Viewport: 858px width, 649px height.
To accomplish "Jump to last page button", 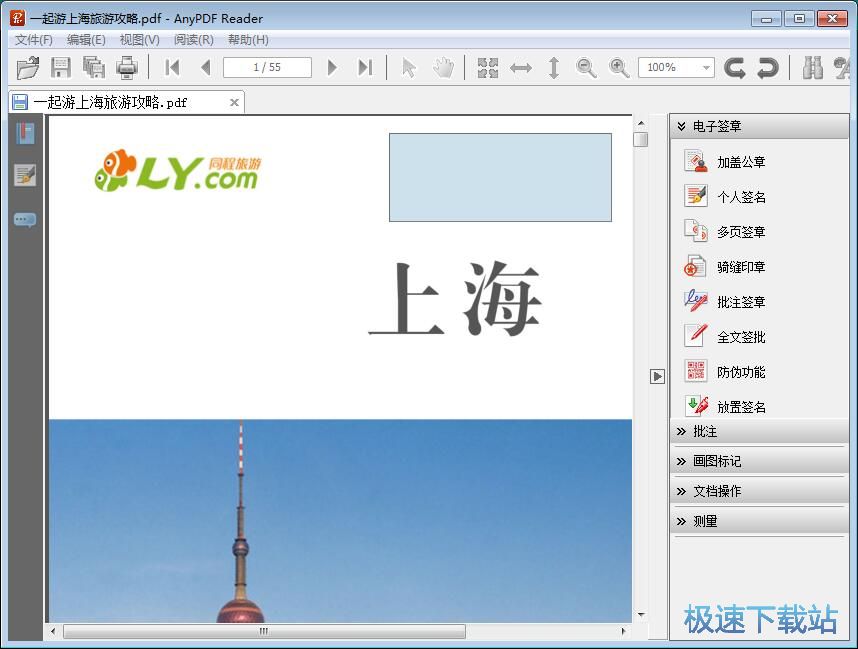I will click(x=364, y=67).
